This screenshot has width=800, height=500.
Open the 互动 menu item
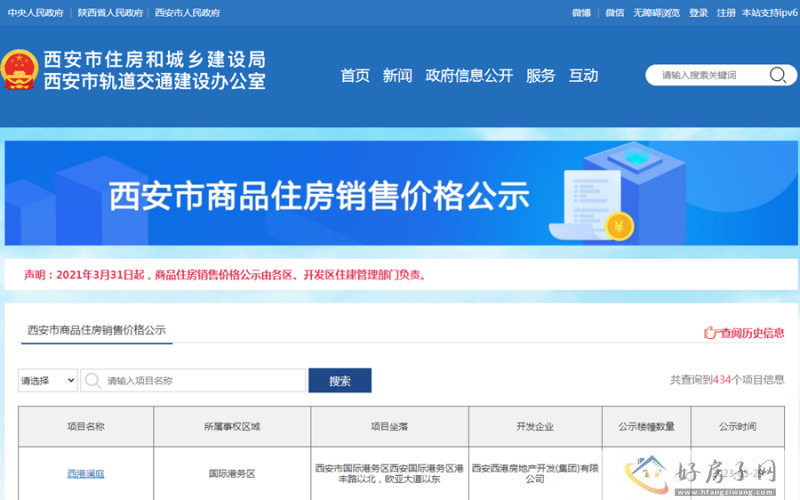[x=583, y=76]
